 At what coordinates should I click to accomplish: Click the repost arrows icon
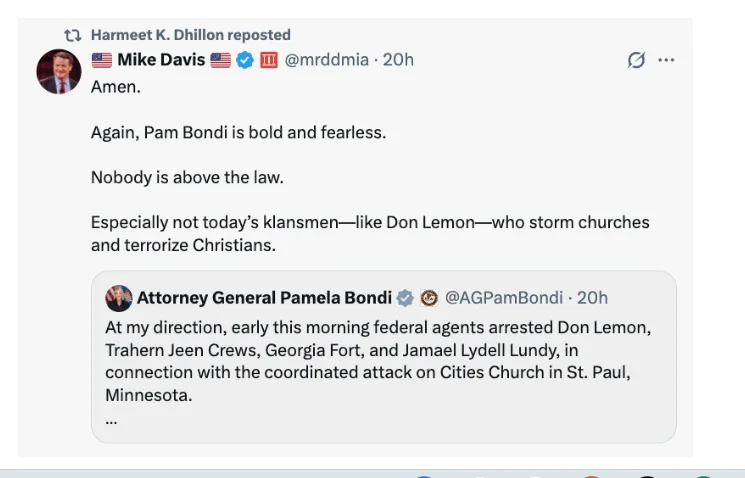[73, 35]
